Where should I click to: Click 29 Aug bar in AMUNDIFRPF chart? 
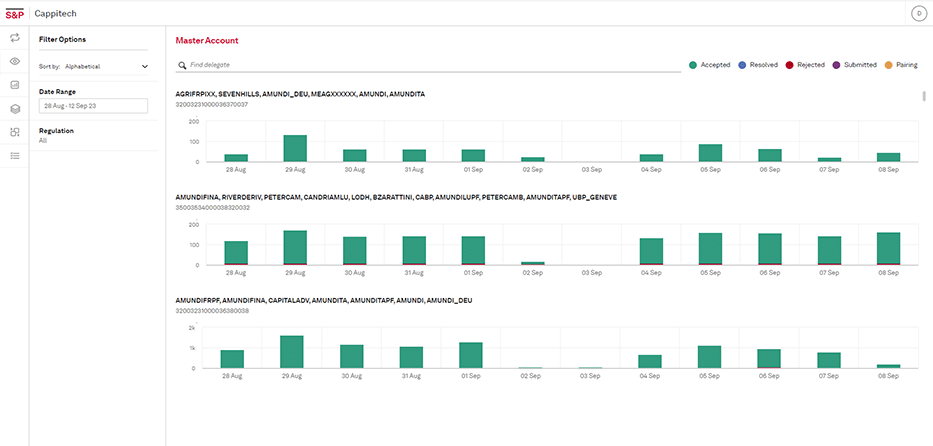(x=292, y=352)
